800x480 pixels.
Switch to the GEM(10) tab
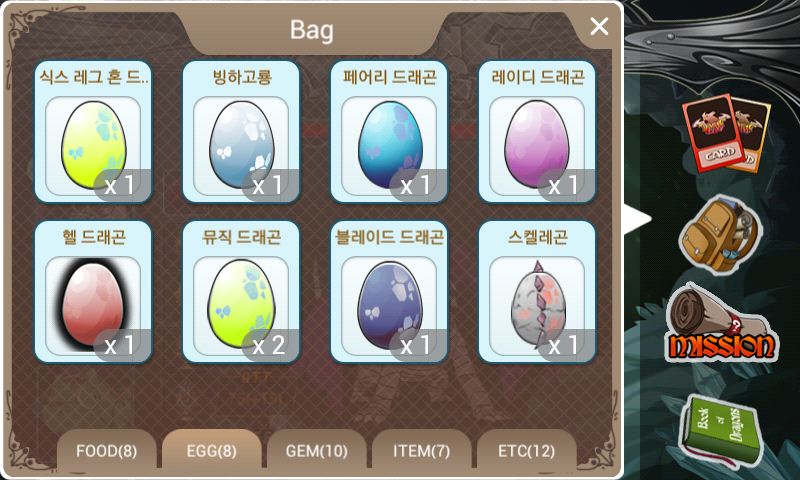coord(317,450)
